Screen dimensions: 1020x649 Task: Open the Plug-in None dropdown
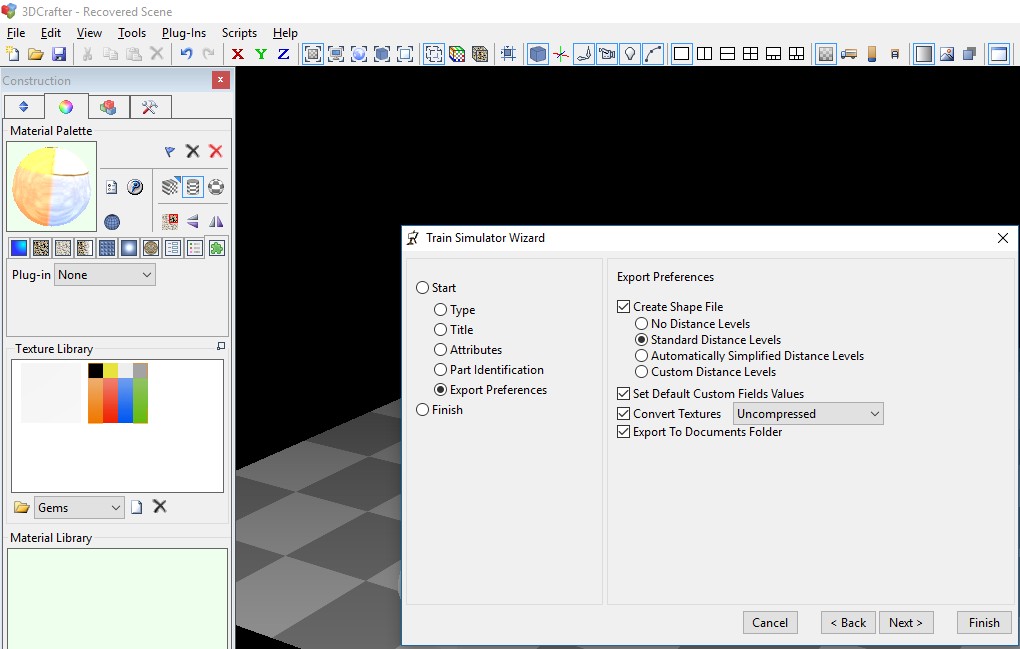point(105,275)
